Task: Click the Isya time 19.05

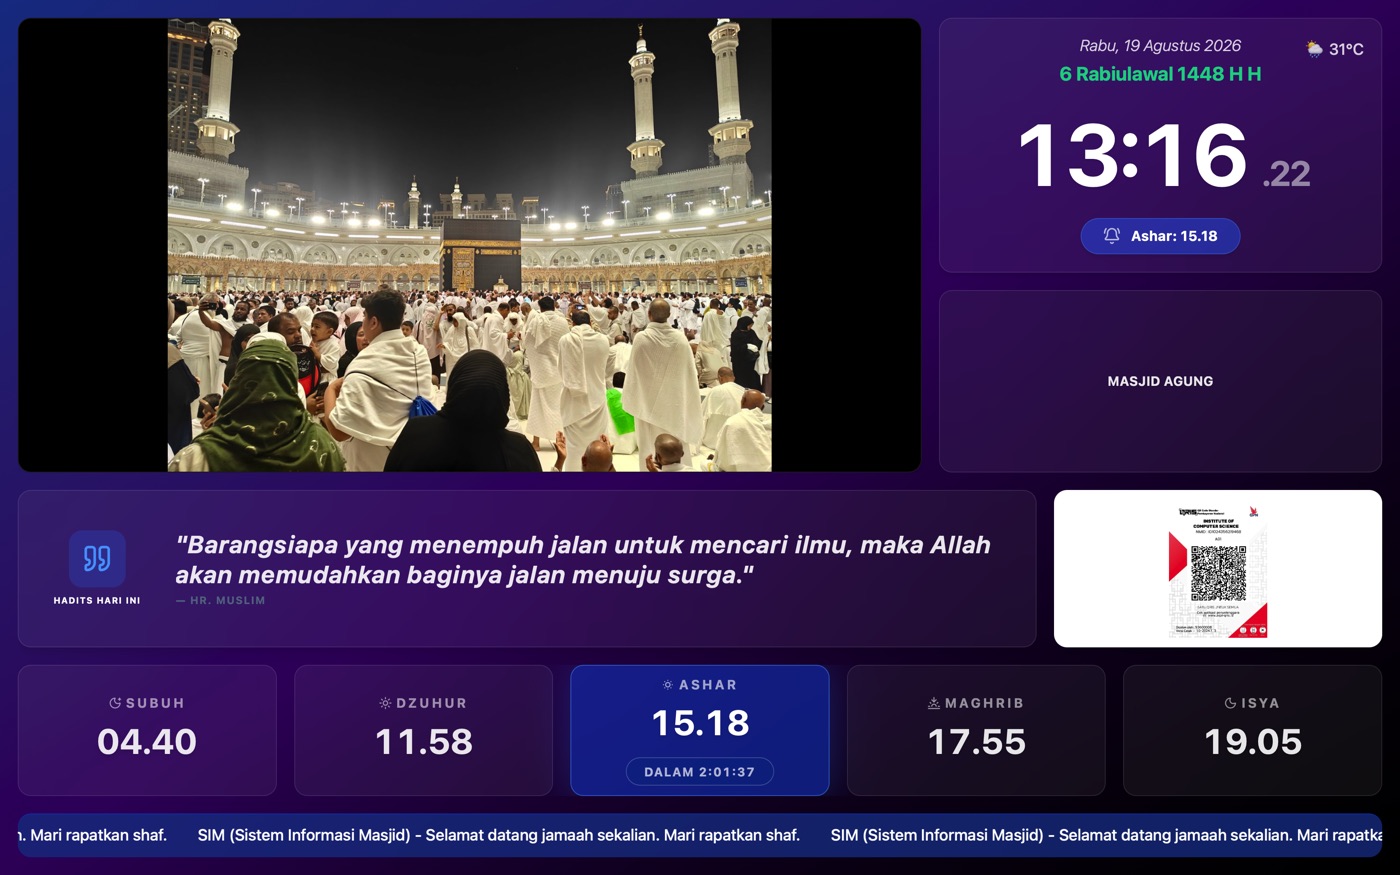Action: pyautogui.click(x=1253, y=742)
